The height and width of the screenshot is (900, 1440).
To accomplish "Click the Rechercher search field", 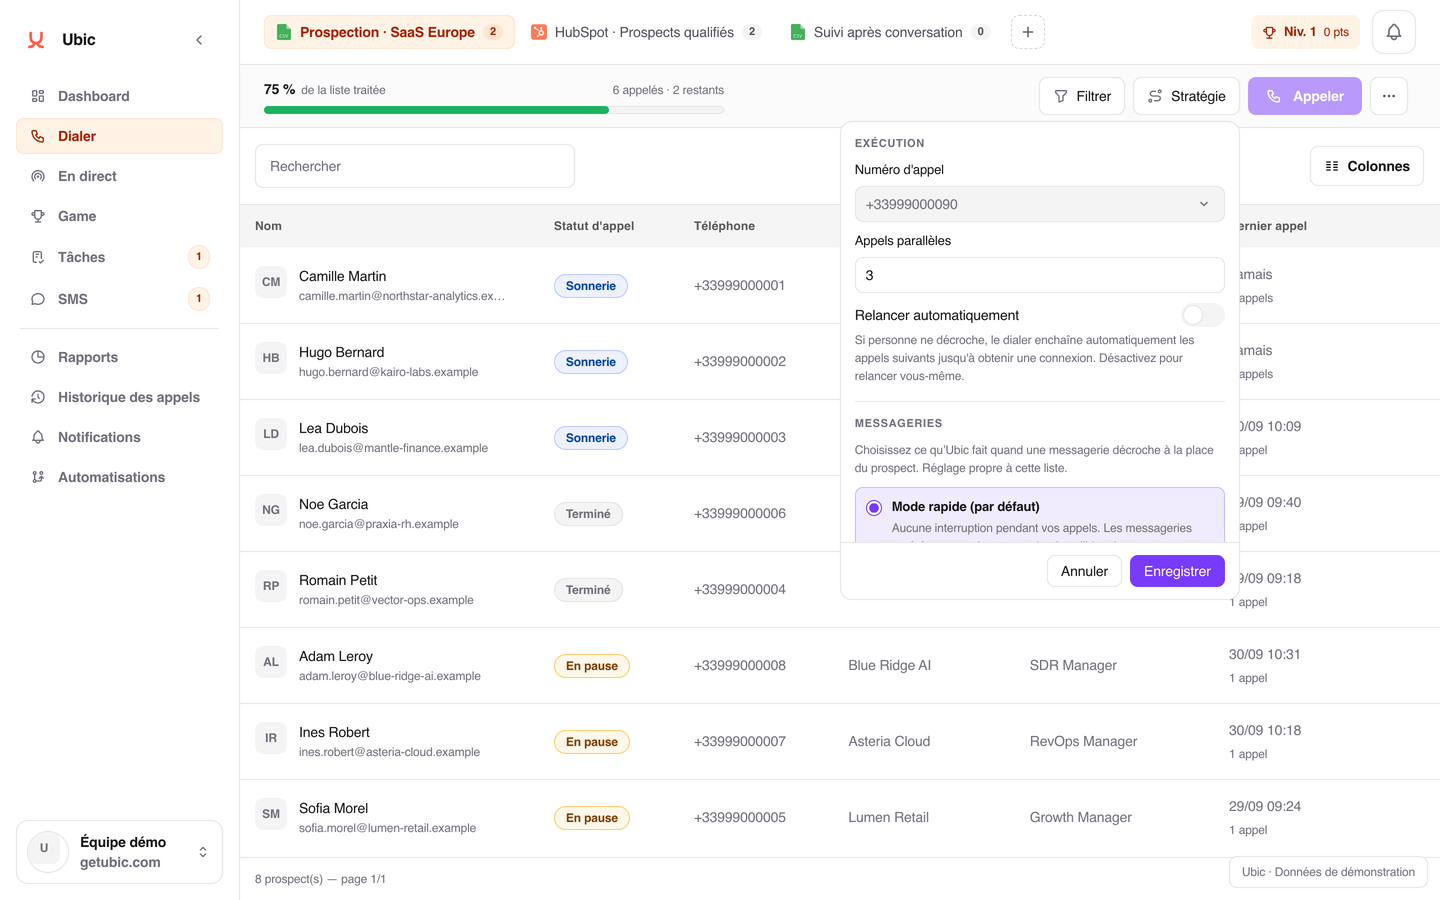I will (415, 166).
